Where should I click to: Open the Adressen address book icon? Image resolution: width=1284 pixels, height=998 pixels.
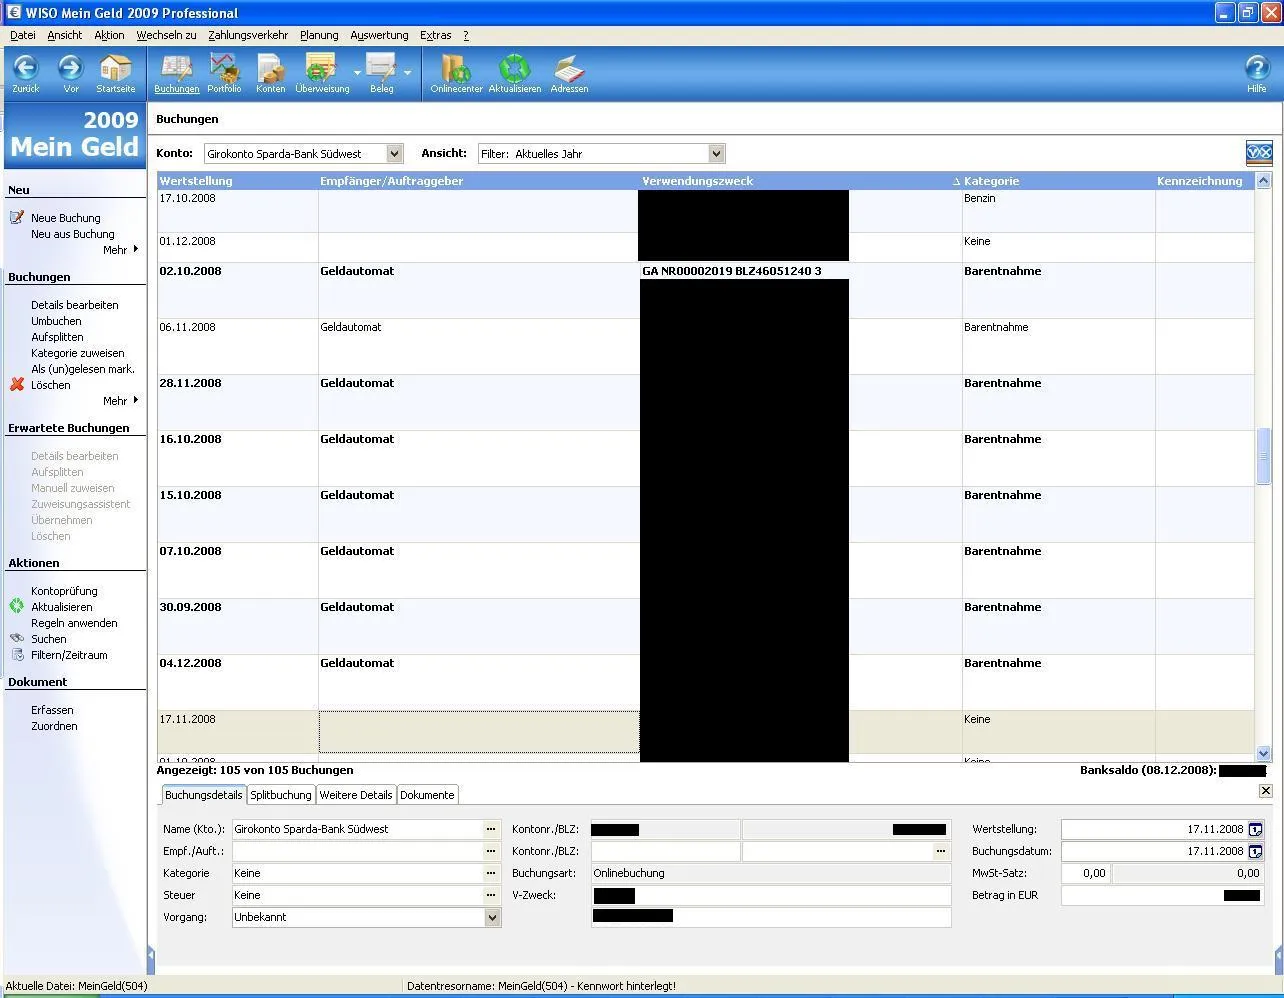coord(569,70)
